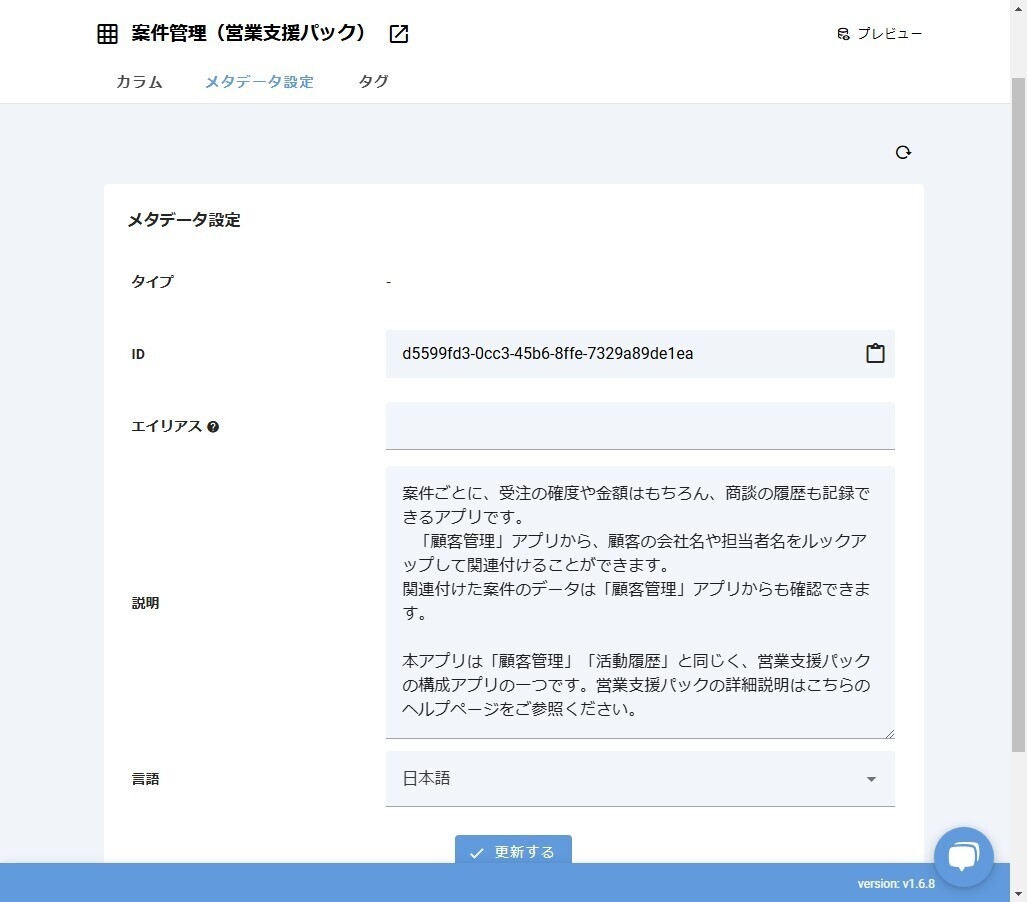The width and height of the screenshot is (1027, 902).
Task: Grab the textarea resize handle corner
Action: [x=888, y=733]
